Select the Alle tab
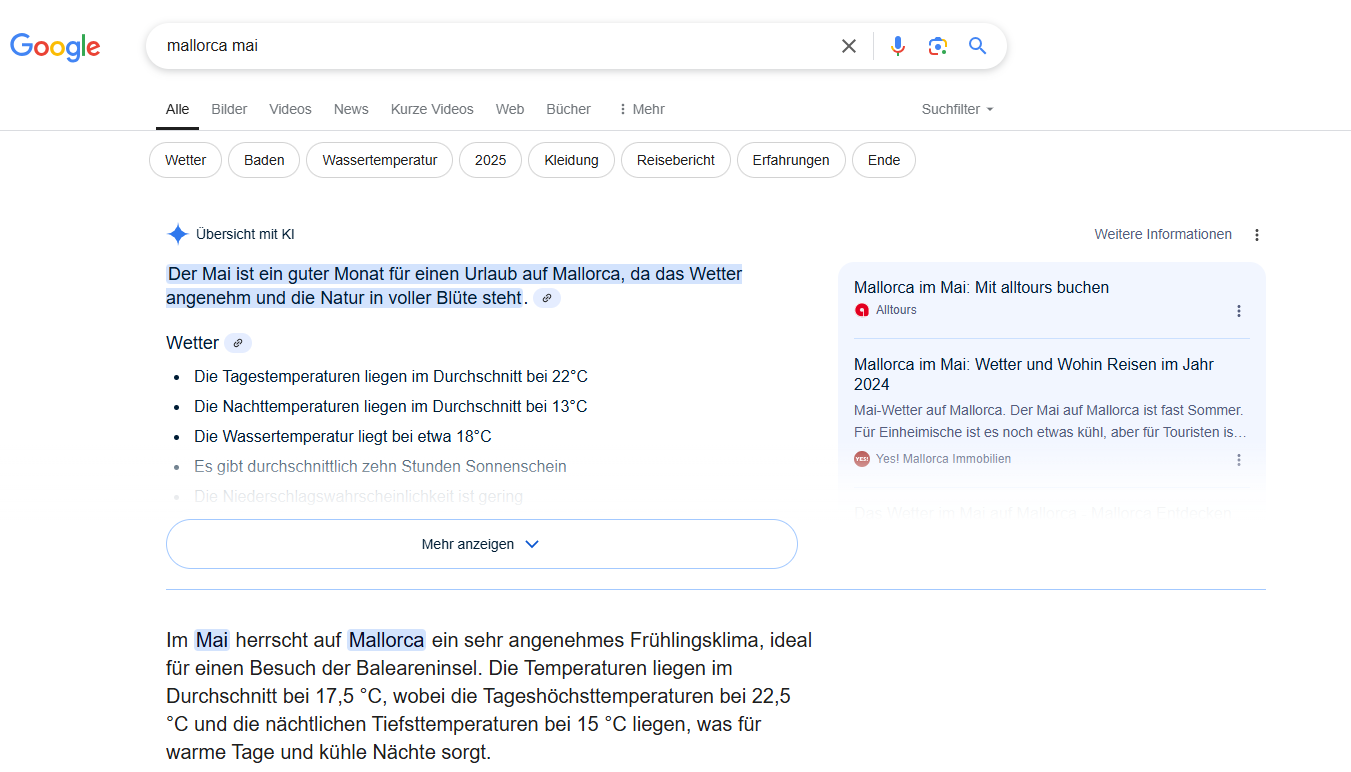This screenshot has height=772, width=1351. coord(177,109)
